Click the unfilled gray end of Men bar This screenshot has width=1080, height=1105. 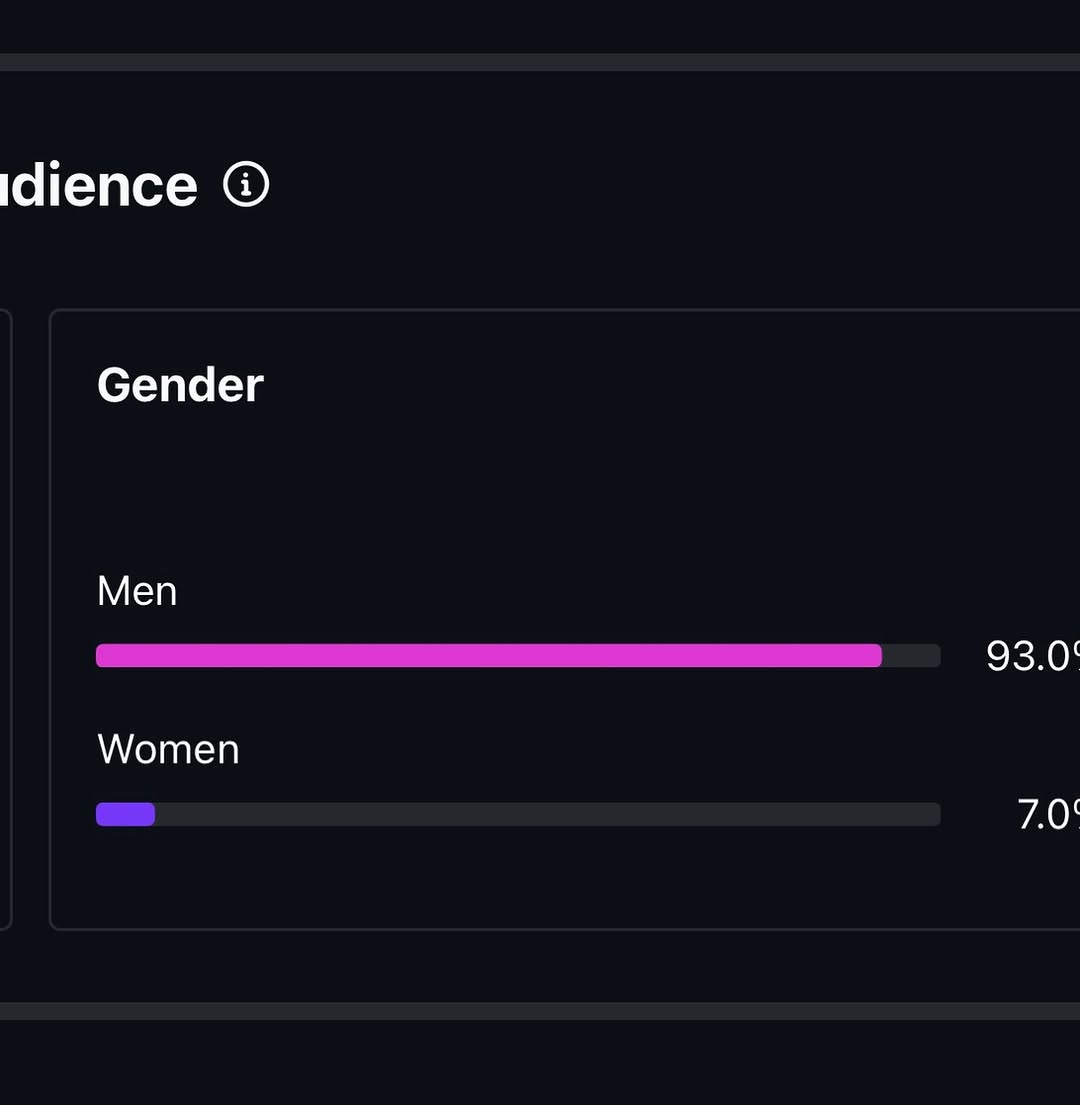[x=911, y=656]
